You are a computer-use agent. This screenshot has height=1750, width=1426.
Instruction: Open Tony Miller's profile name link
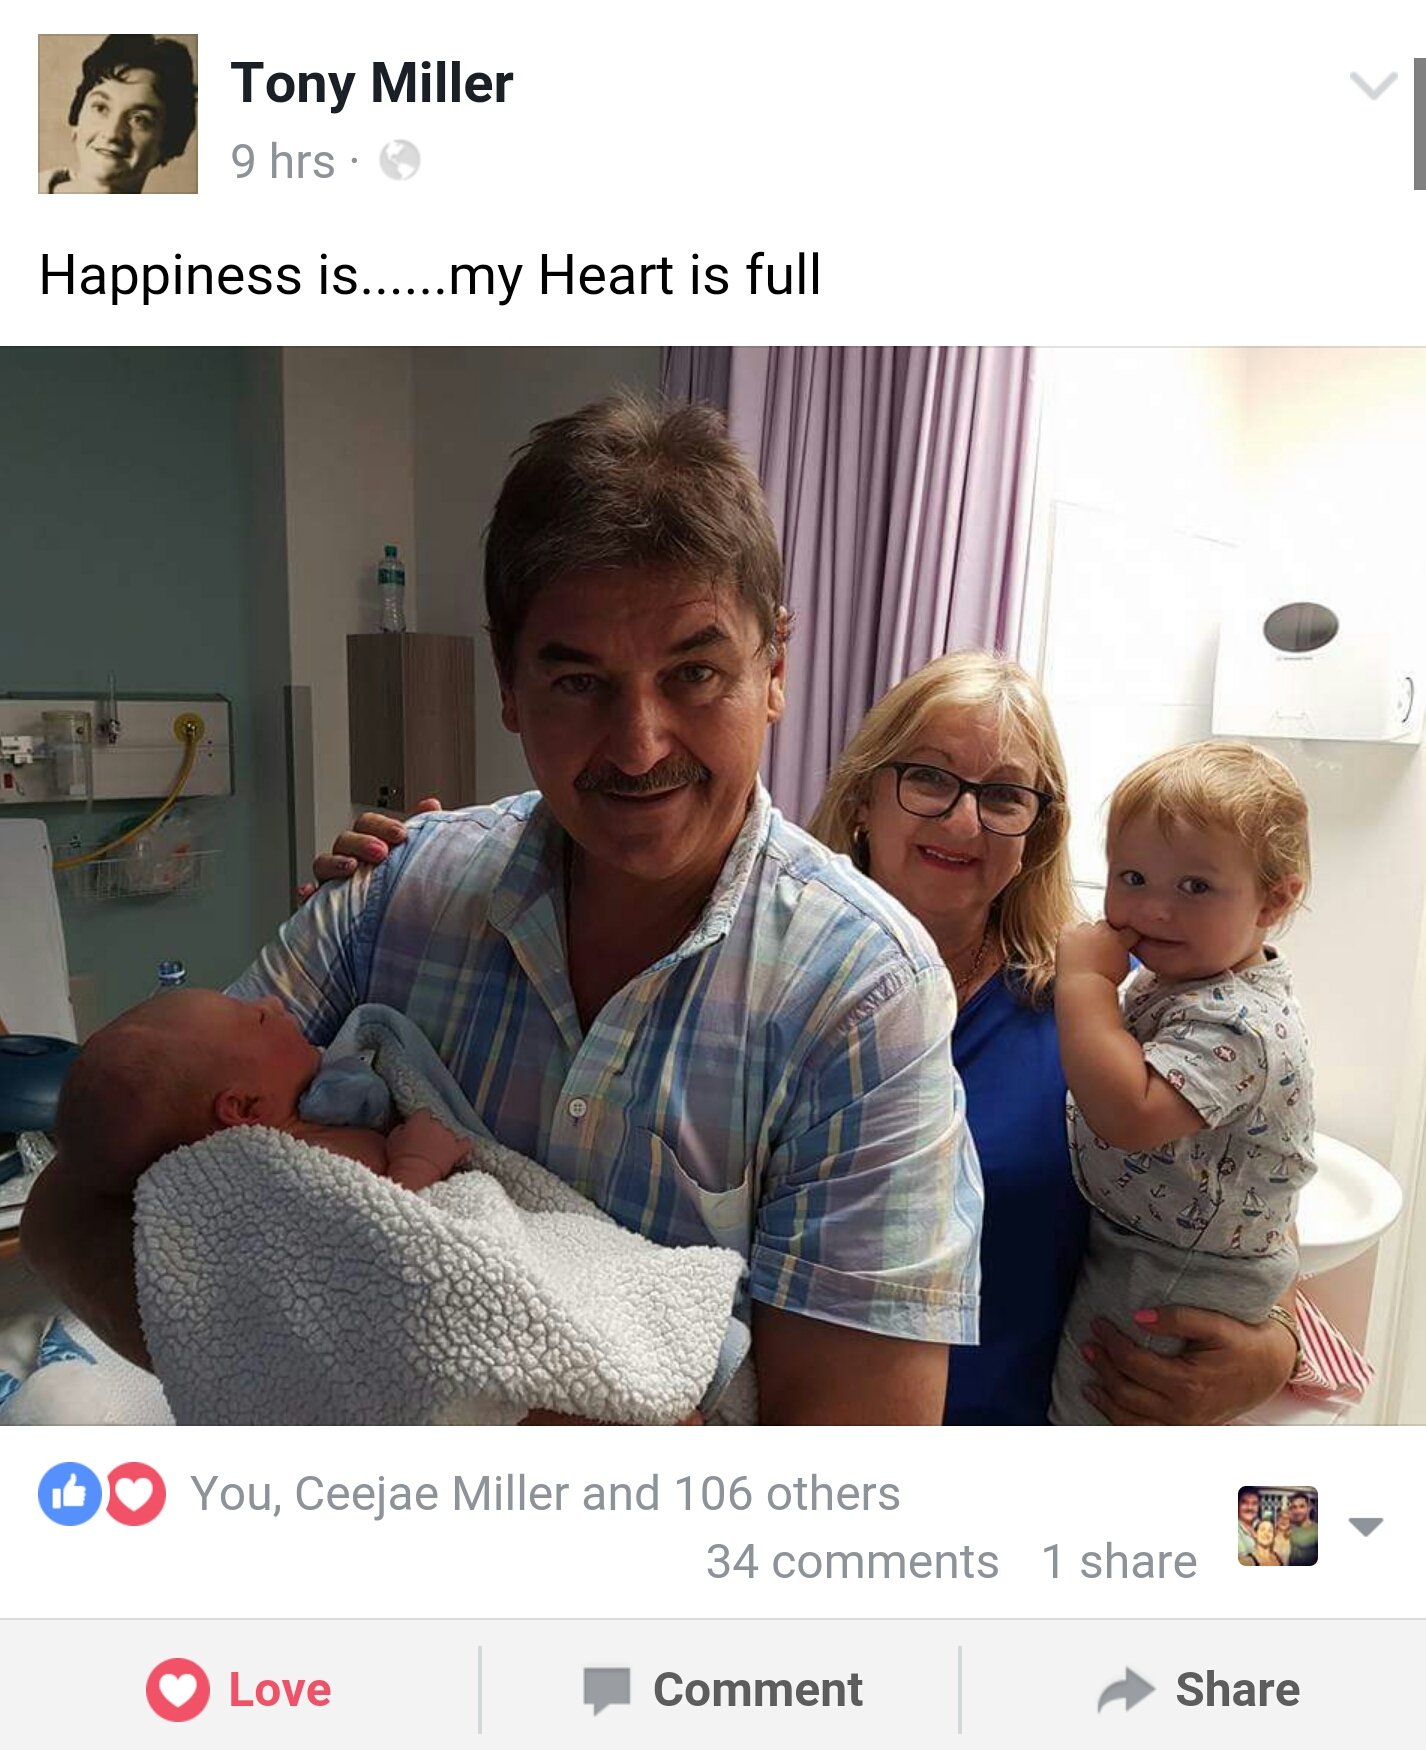pyautogui.click(x=372, y=83)
